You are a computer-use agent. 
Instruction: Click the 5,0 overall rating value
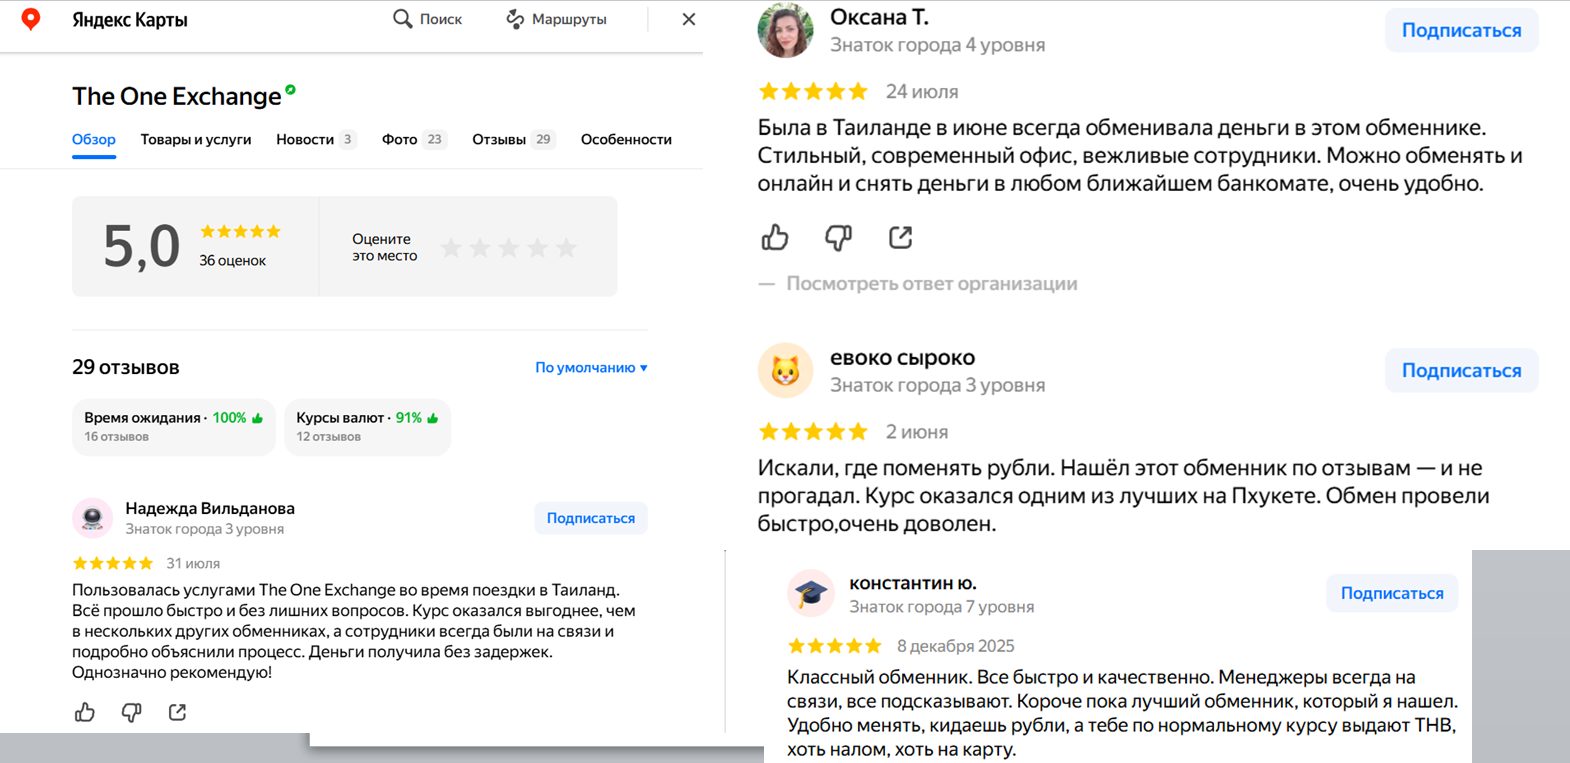tap(142, 246)
